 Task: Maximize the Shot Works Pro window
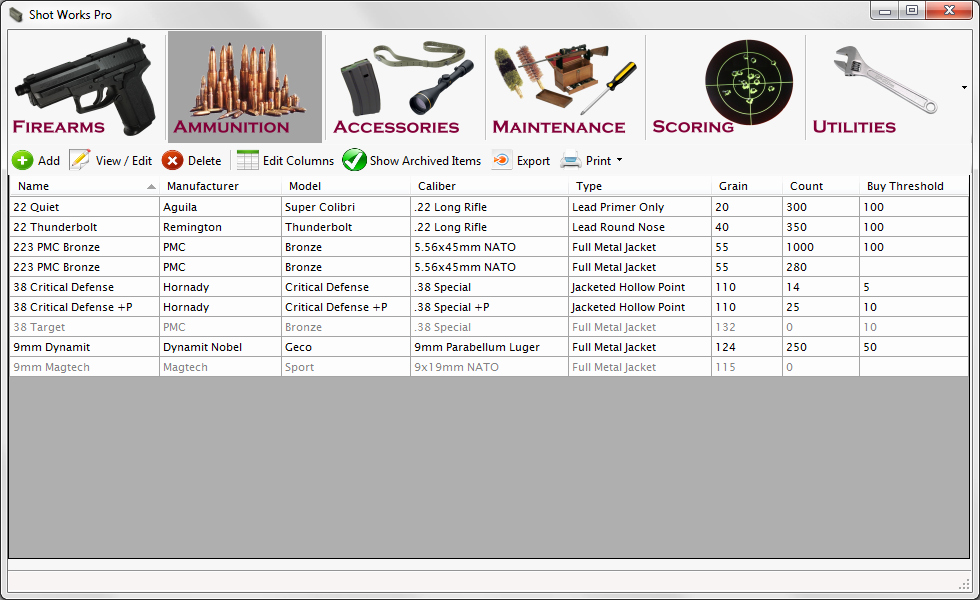912,11
